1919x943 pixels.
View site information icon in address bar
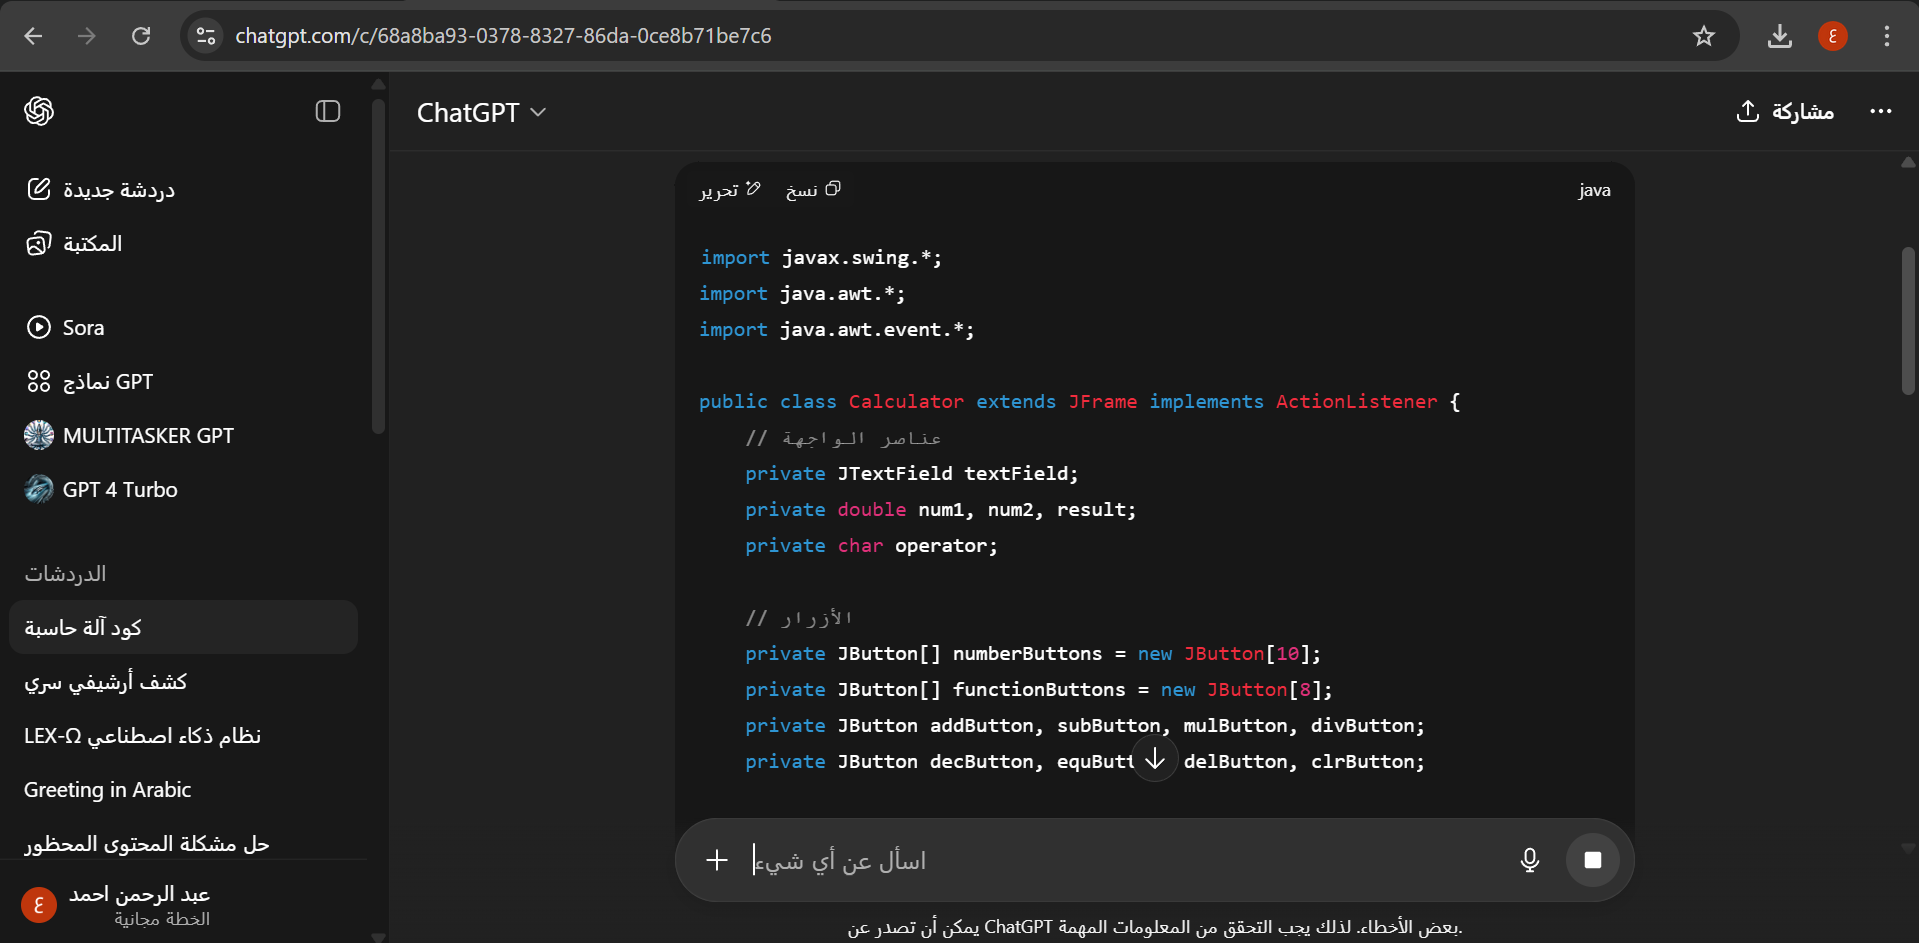pos(206,36)
